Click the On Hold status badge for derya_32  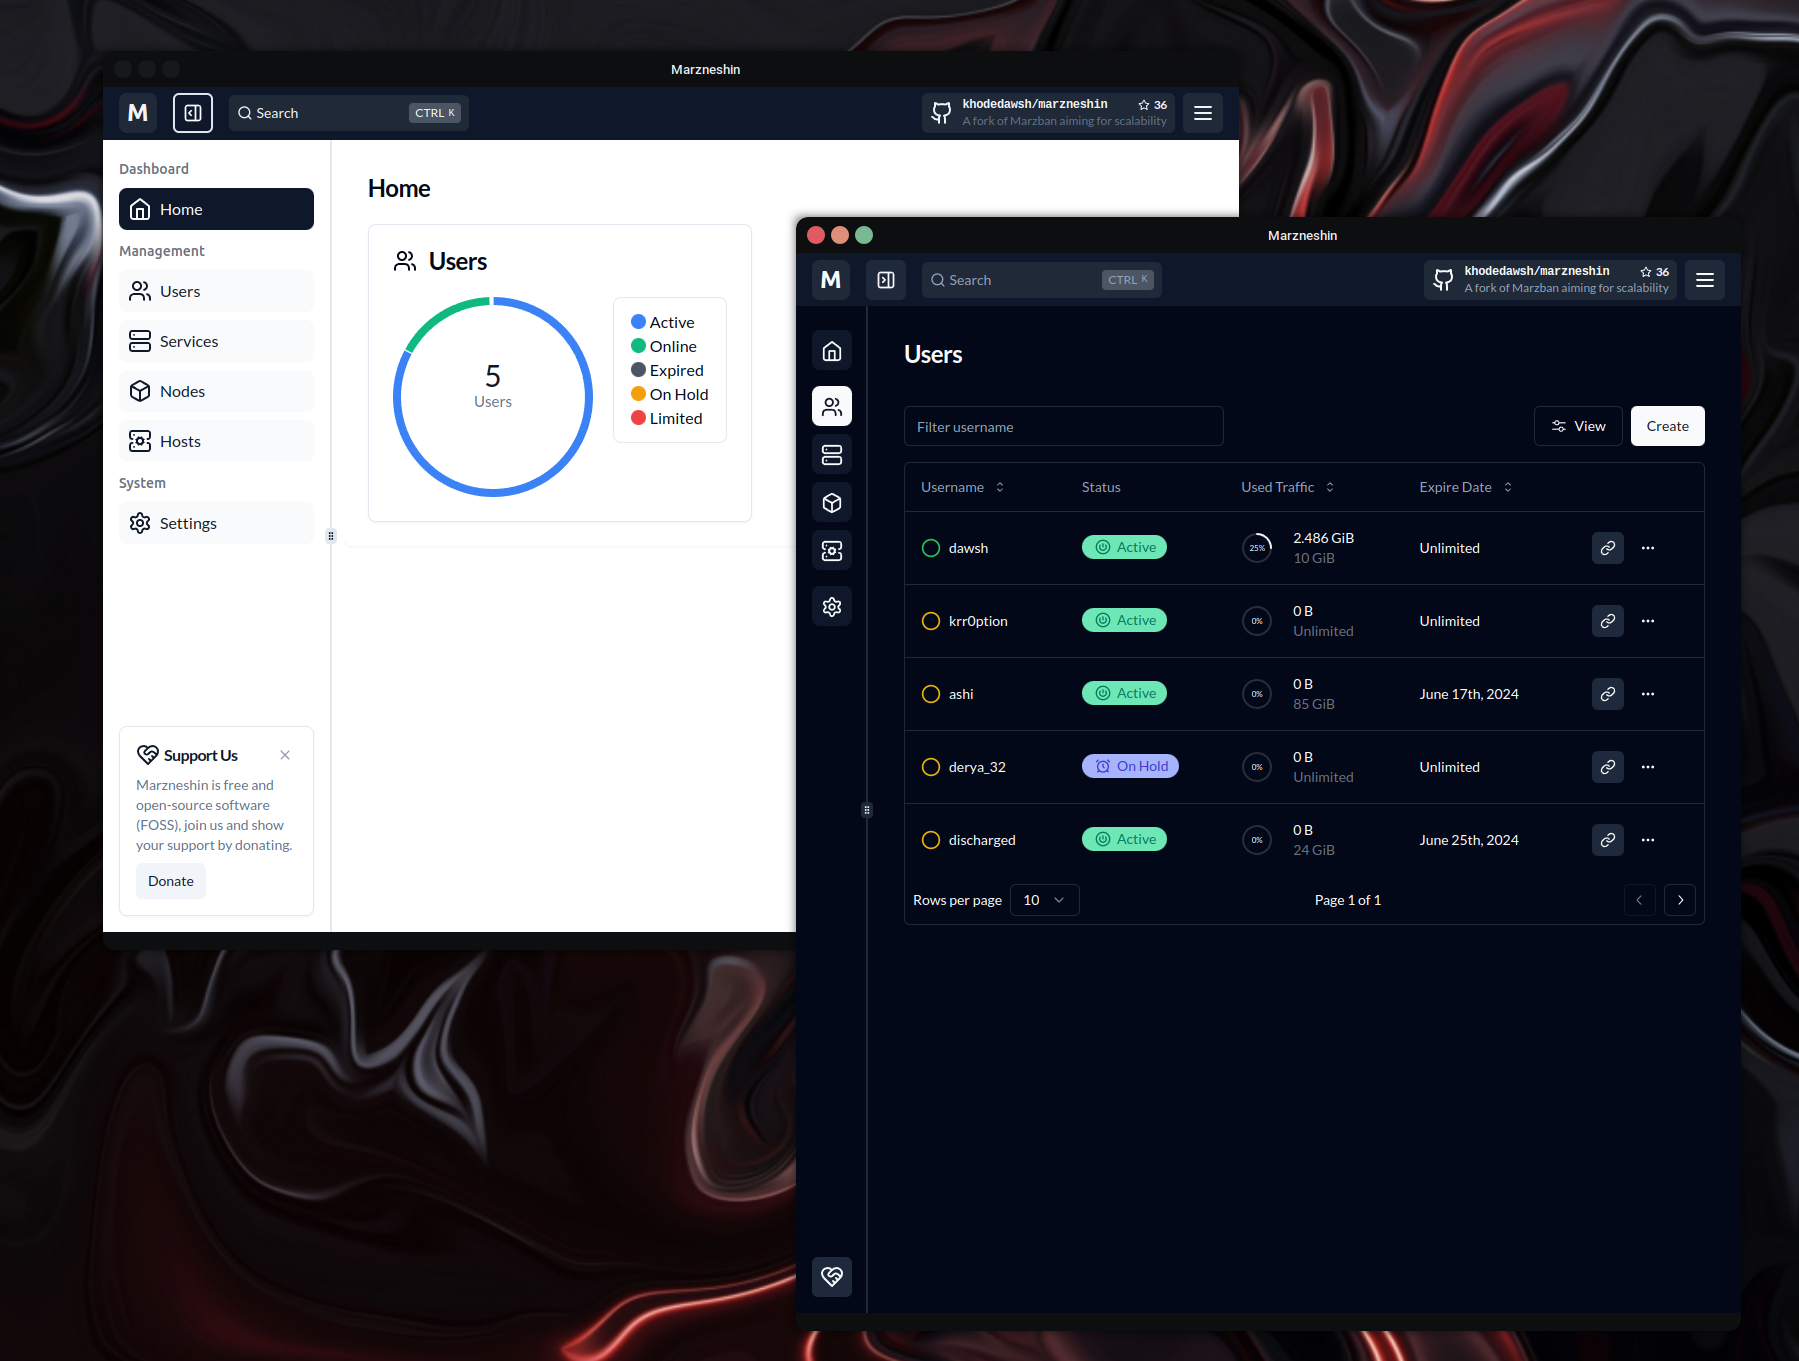coord(1130,766)
